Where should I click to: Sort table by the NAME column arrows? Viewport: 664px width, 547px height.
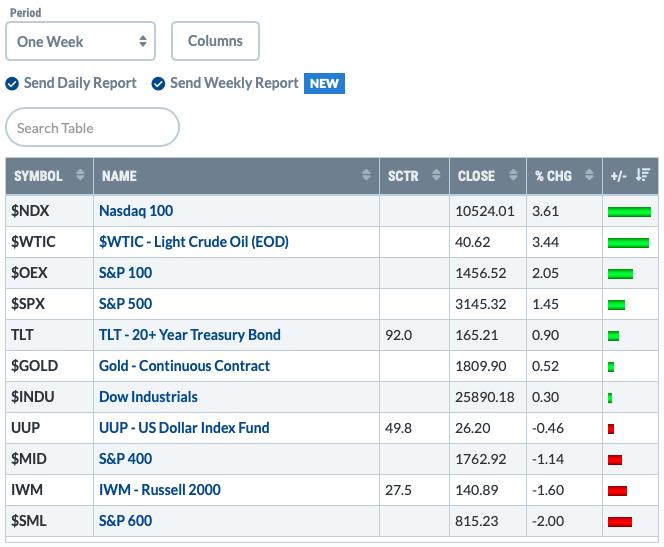tap(367, 175)
